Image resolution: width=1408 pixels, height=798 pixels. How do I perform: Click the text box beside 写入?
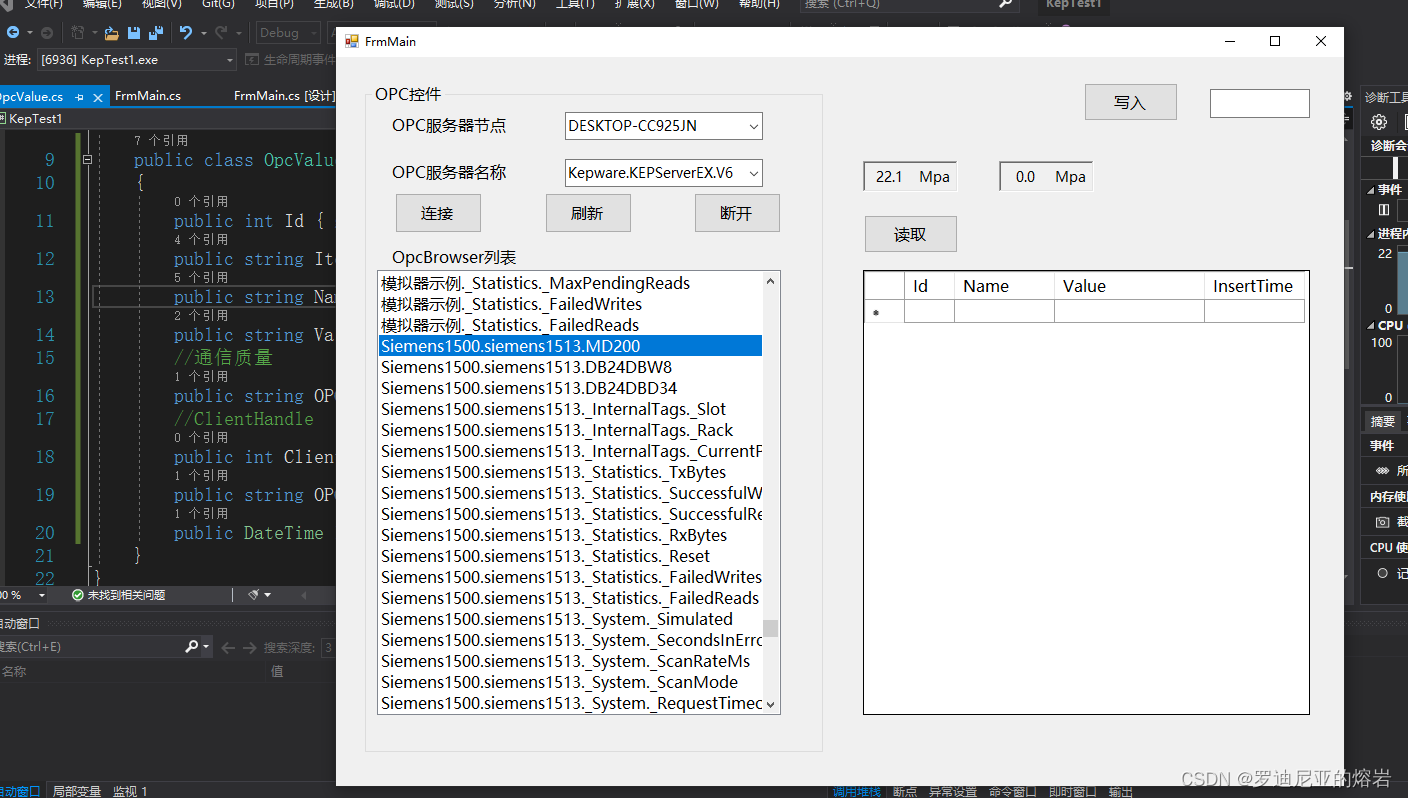(x=1259, y=103)
